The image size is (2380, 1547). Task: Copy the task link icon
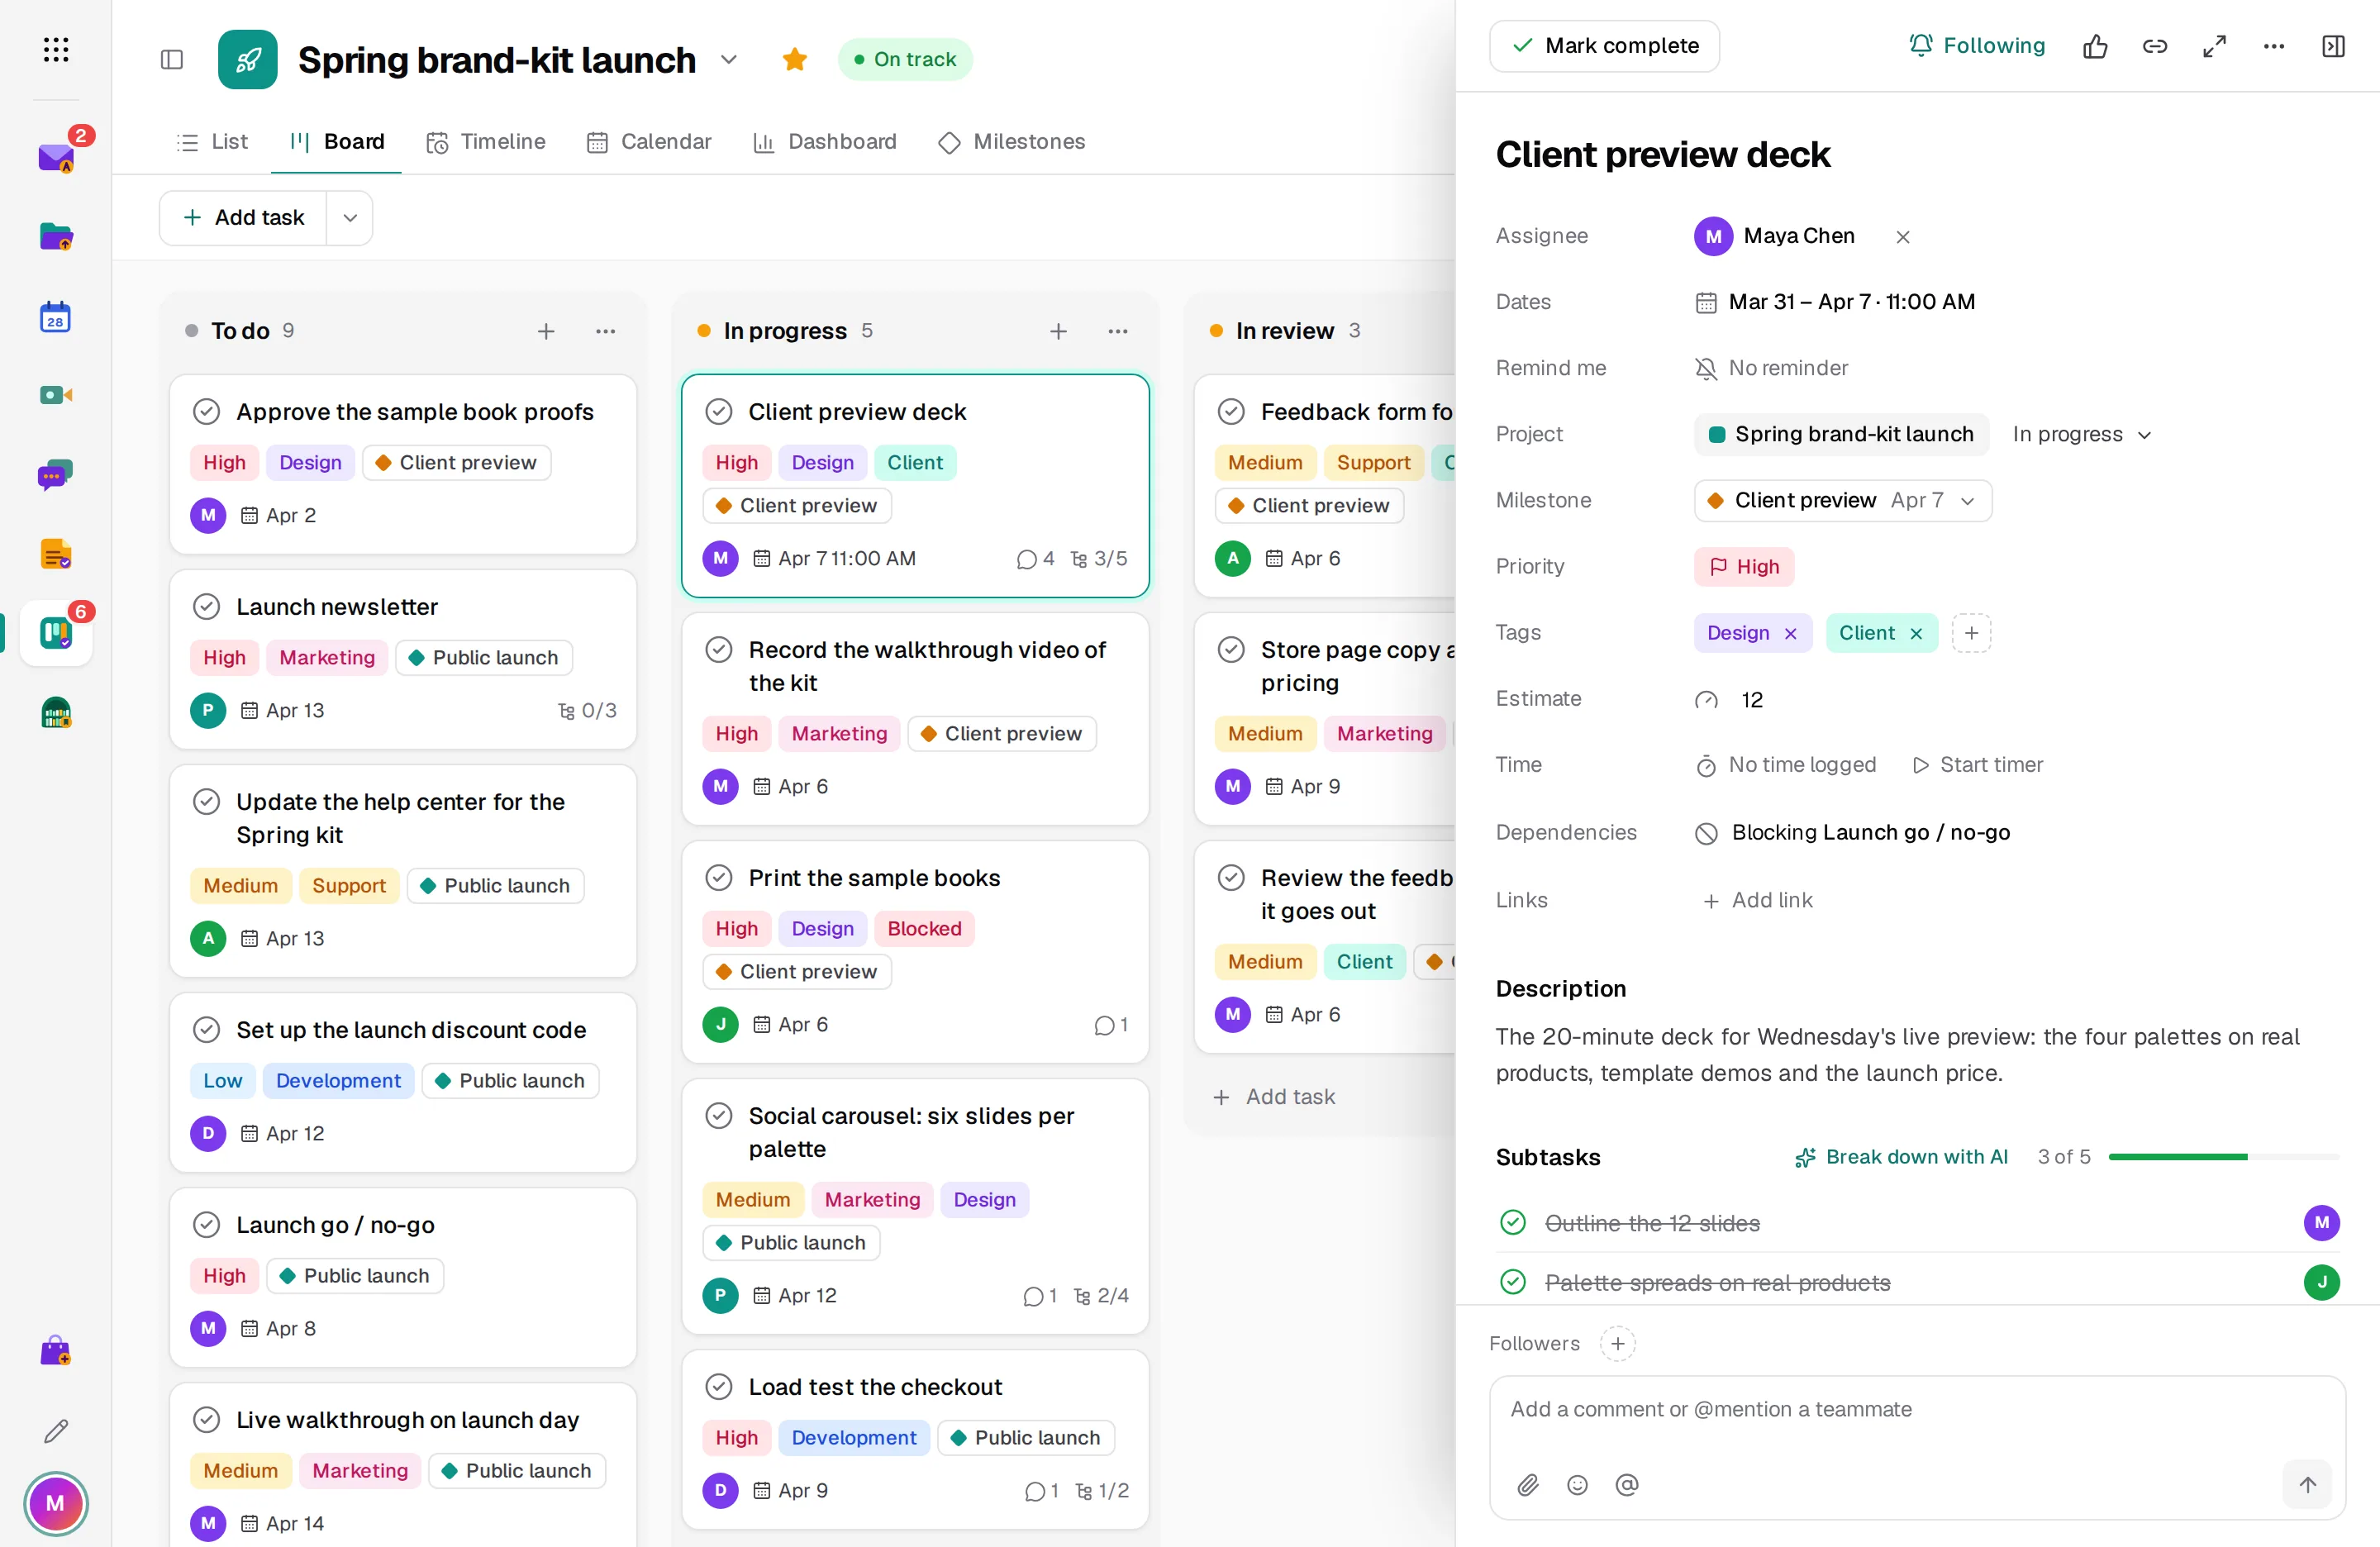(x=2155, y=46)
